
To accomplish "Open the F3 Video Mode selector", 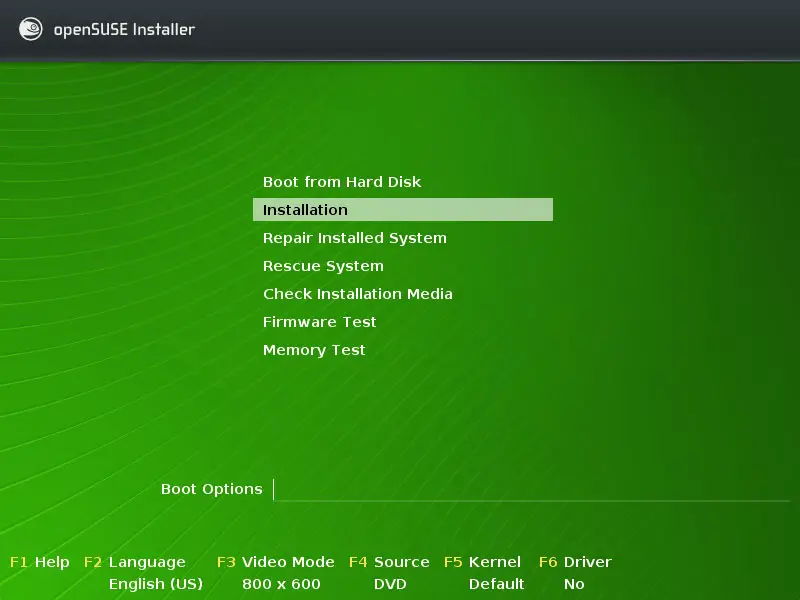I will [276, 562].
